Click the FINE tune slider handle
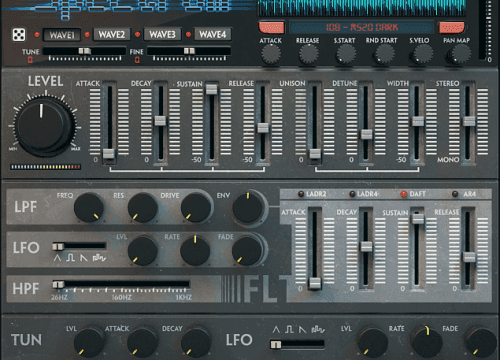 click(x=189, y=51)
